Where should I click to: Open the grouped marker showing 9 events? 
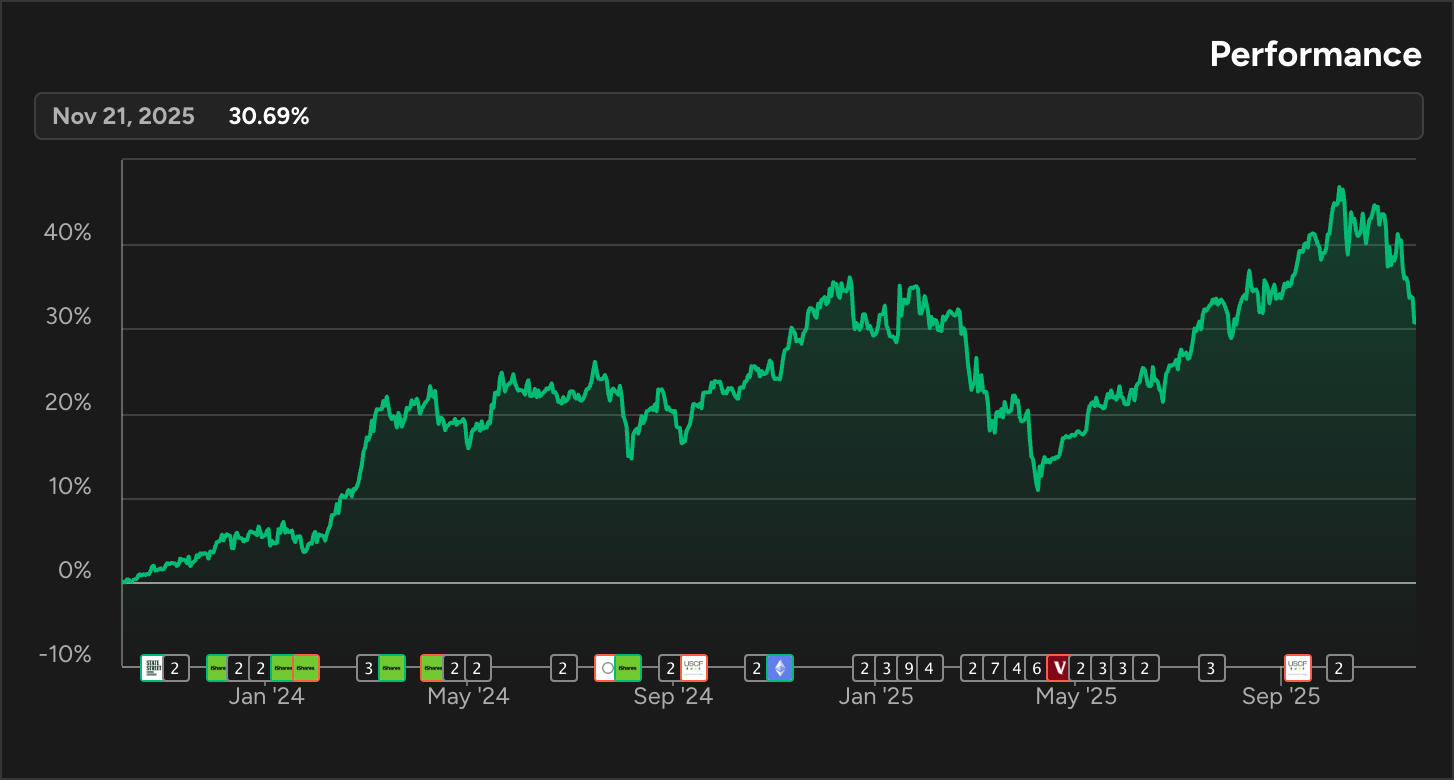[910, 668]
